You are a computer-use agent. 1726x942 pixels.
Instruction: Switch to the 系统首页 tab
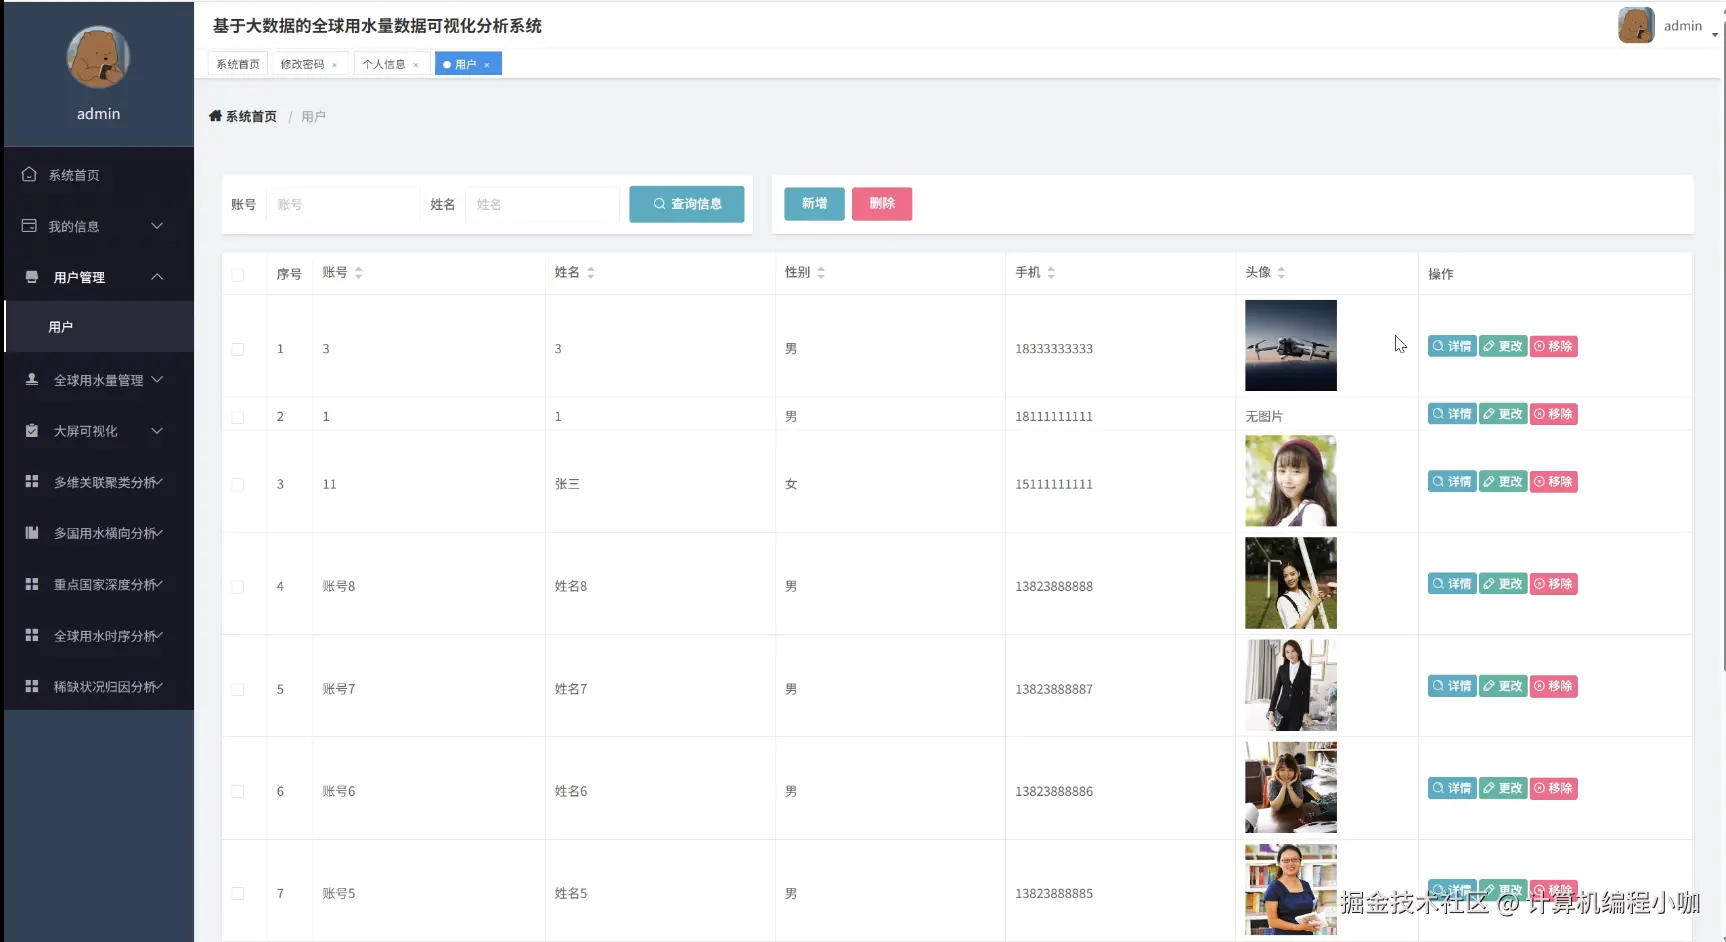click(238, 64)
